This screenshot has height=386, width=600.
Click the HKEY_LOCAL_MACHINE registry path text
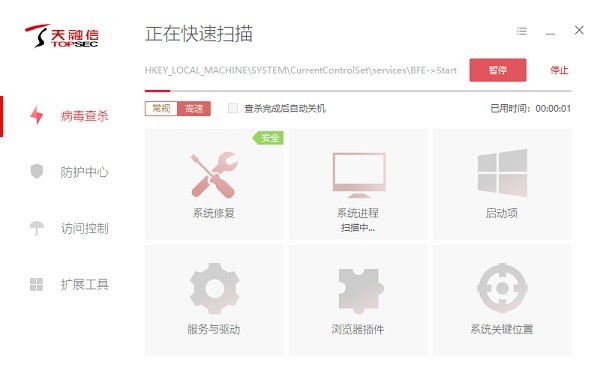(301, 70)
